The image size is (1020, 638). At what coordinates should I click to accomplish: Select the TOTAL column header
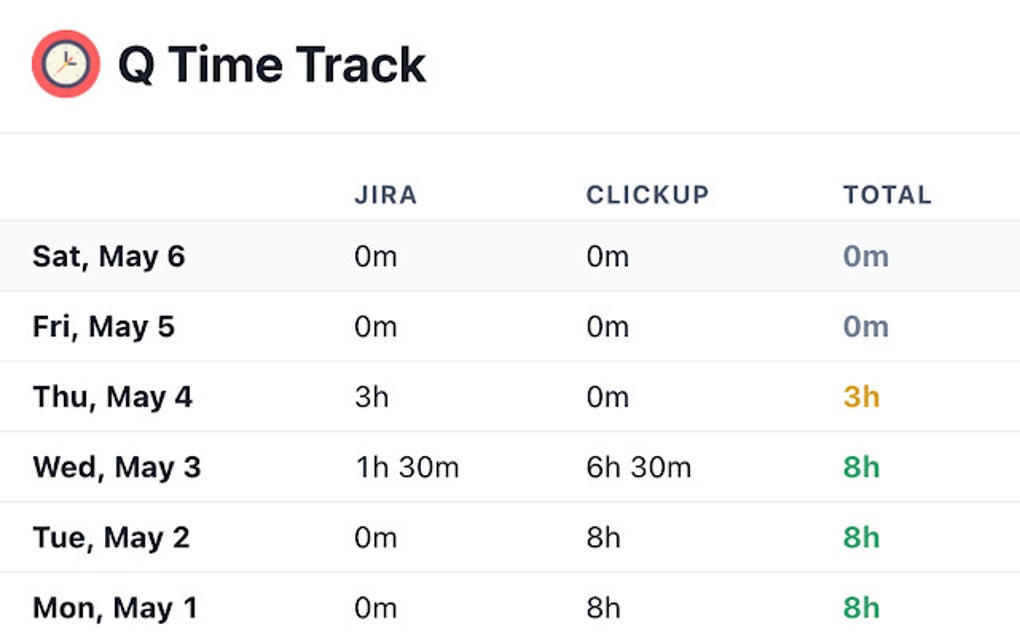886,195
